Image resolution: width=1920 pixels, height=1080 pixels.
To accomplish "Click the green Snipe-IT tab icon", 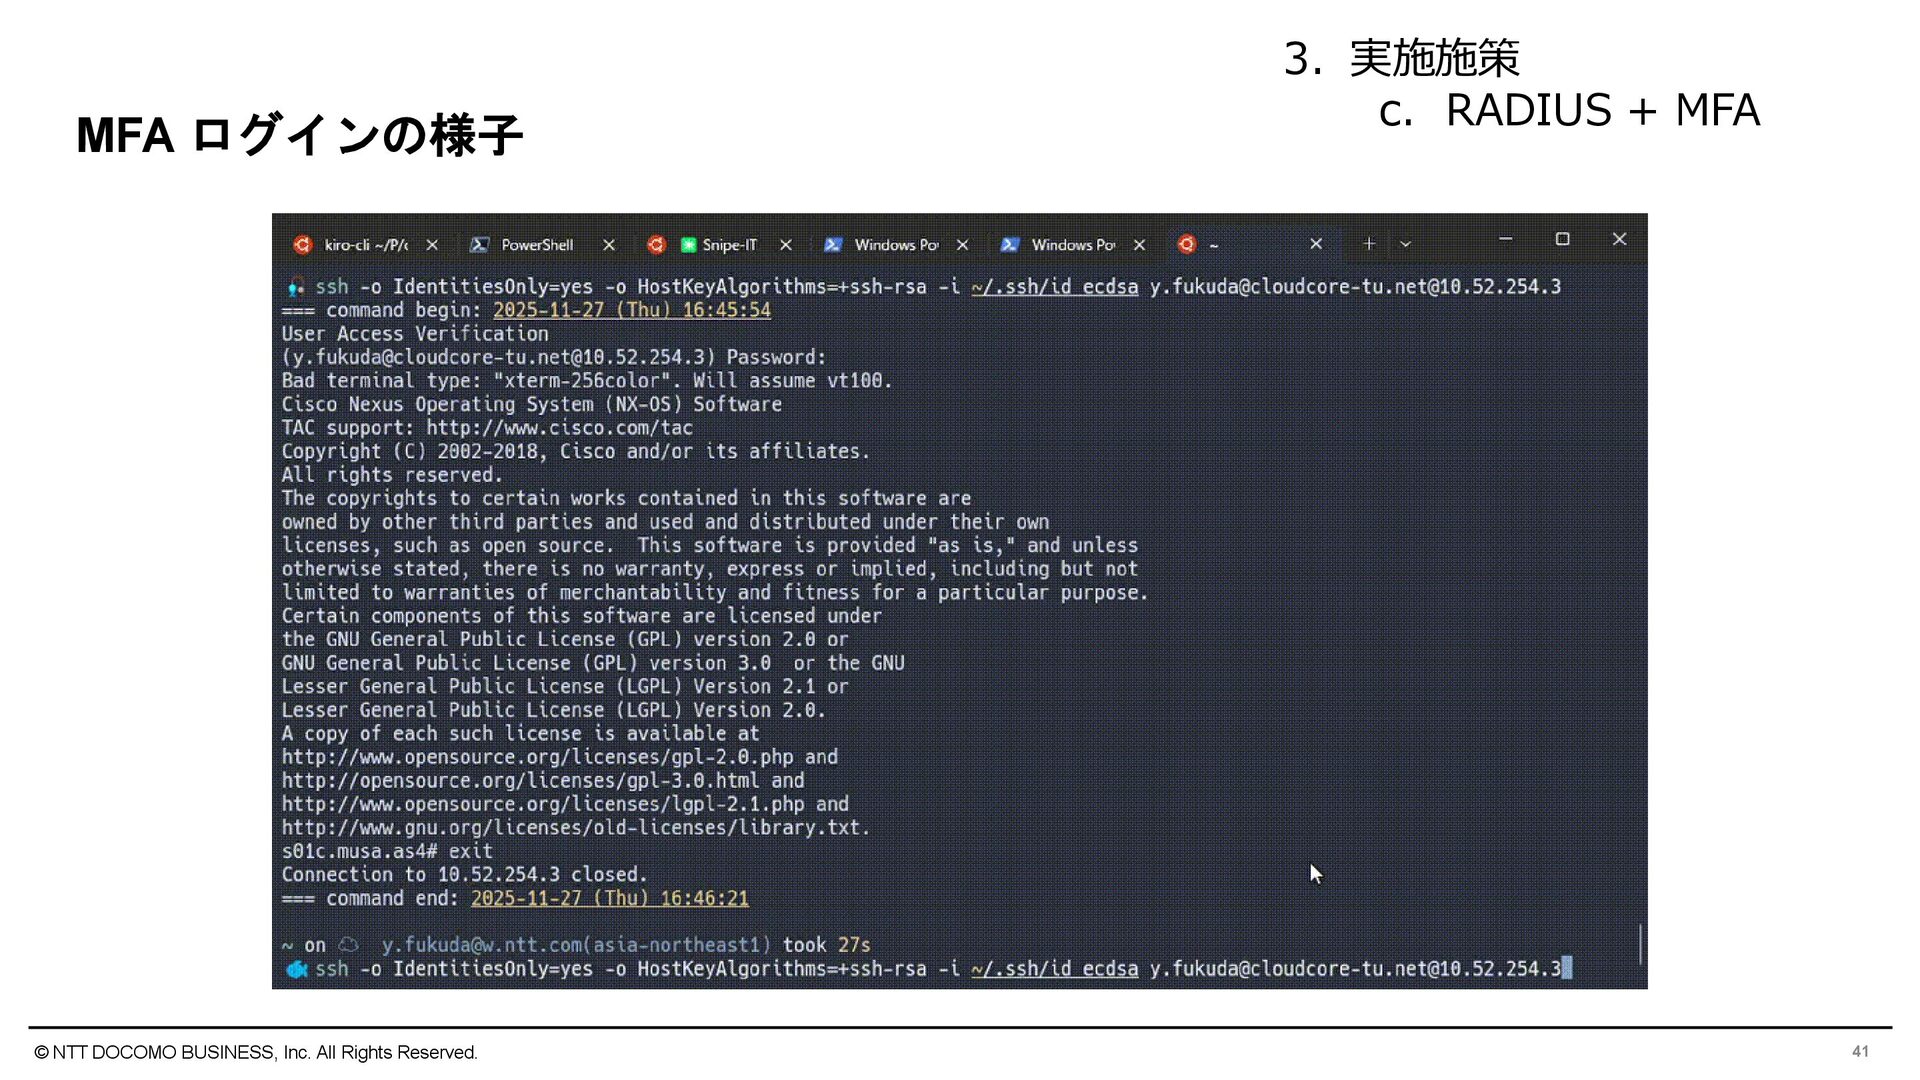I will pos(688,245).
